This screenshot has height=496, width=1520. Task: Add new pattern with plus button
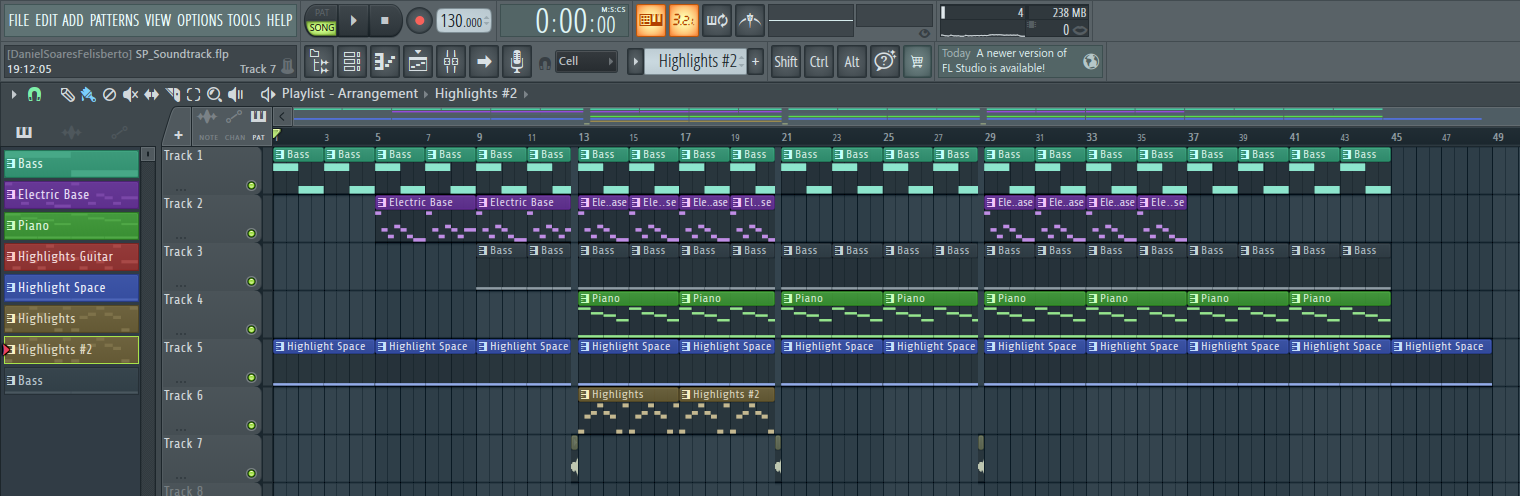pyautogui.click(x=755, y=62)
